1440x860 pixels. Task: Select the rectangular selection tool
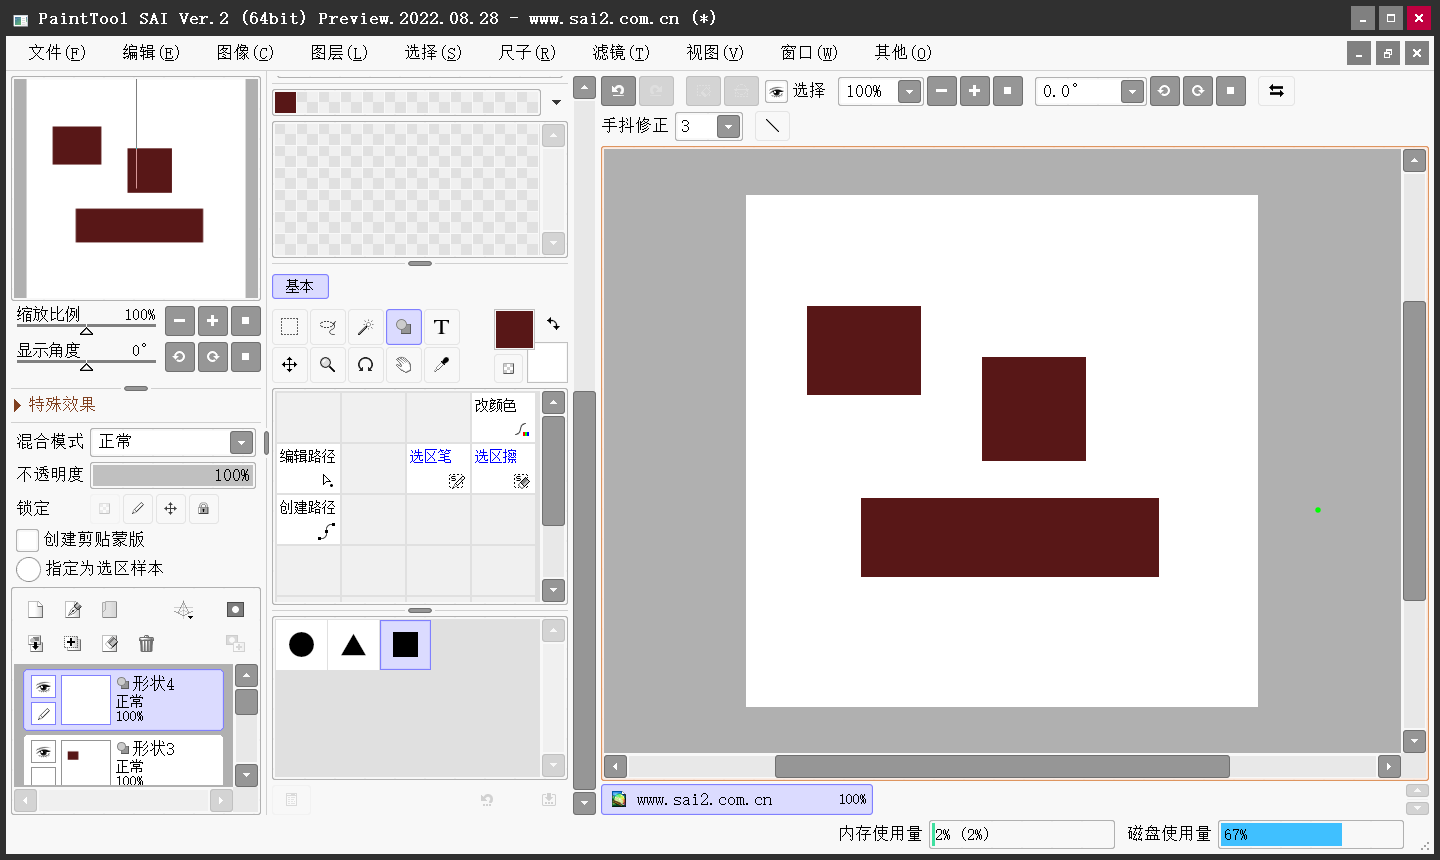pos(289,327)
